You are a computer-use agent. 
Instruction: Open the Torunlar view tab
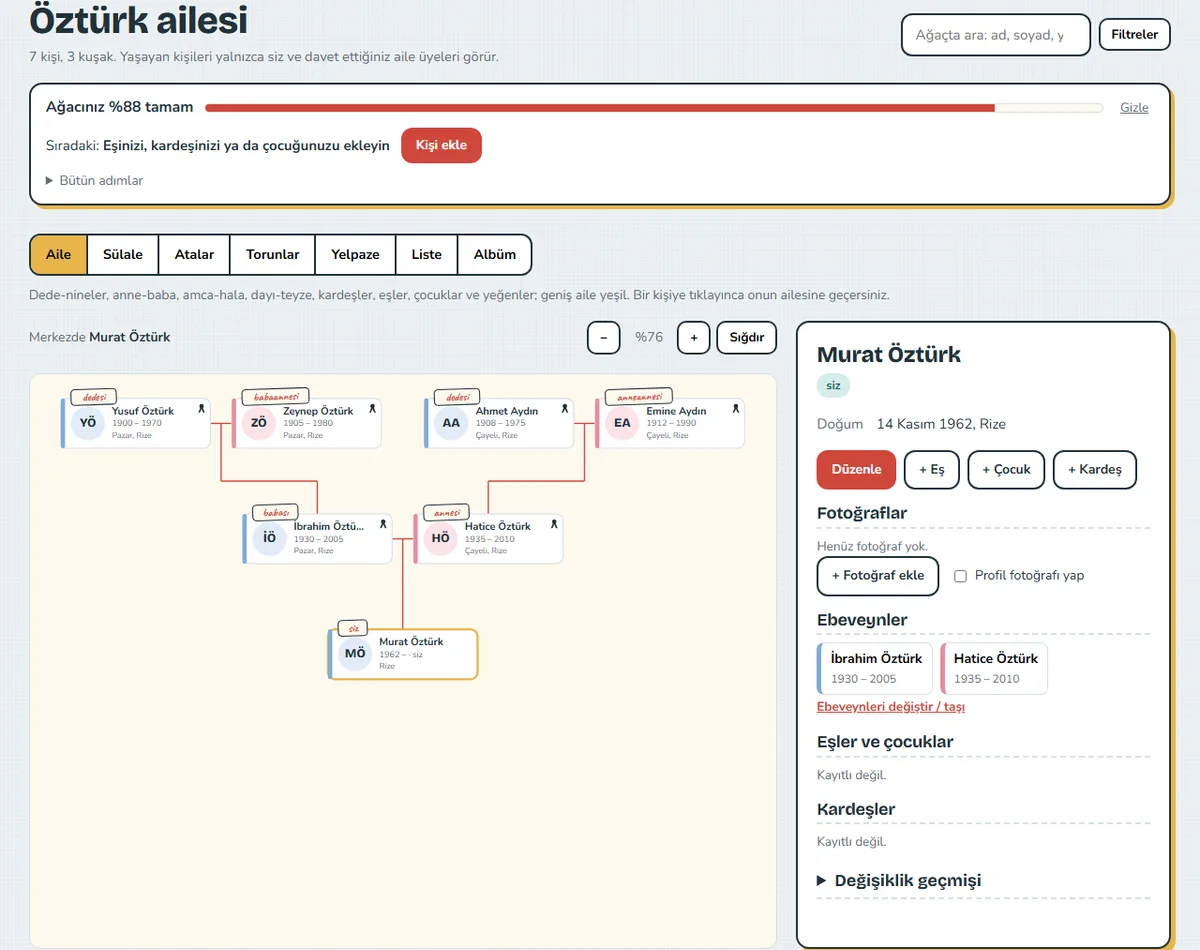point(273,254)
